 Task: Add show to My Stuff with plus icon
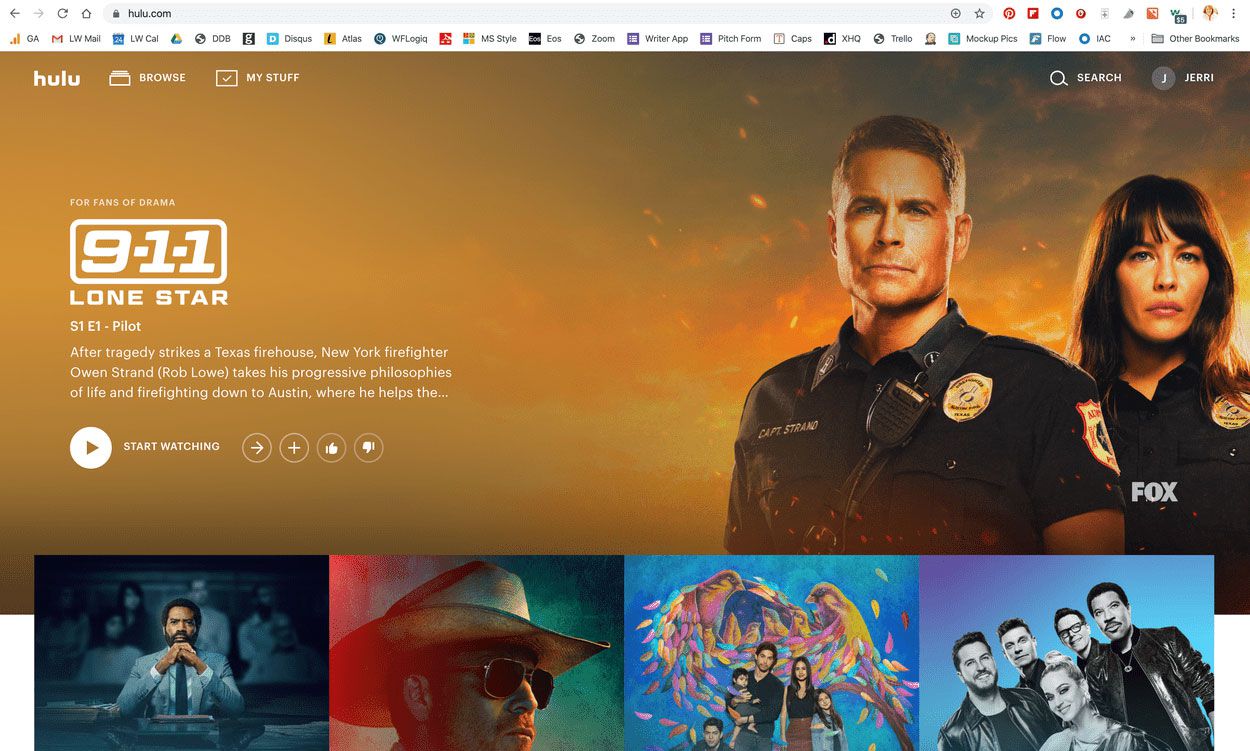[294, 448]
